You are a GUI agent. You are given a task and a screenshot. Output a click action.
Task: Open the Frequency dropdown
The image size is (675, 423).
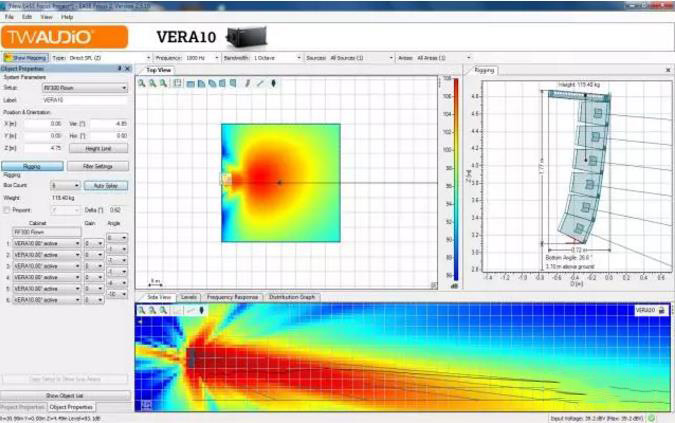tap(217, 58)
